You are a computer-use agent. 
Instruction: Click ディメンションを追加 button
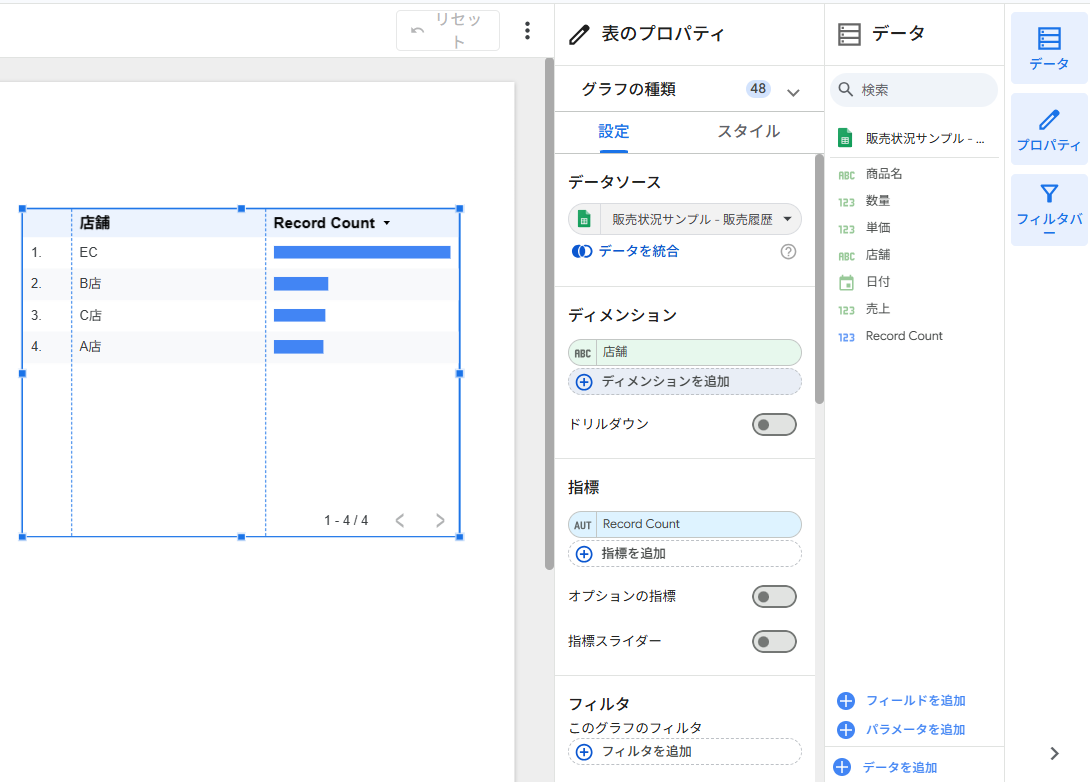(685, 382)
